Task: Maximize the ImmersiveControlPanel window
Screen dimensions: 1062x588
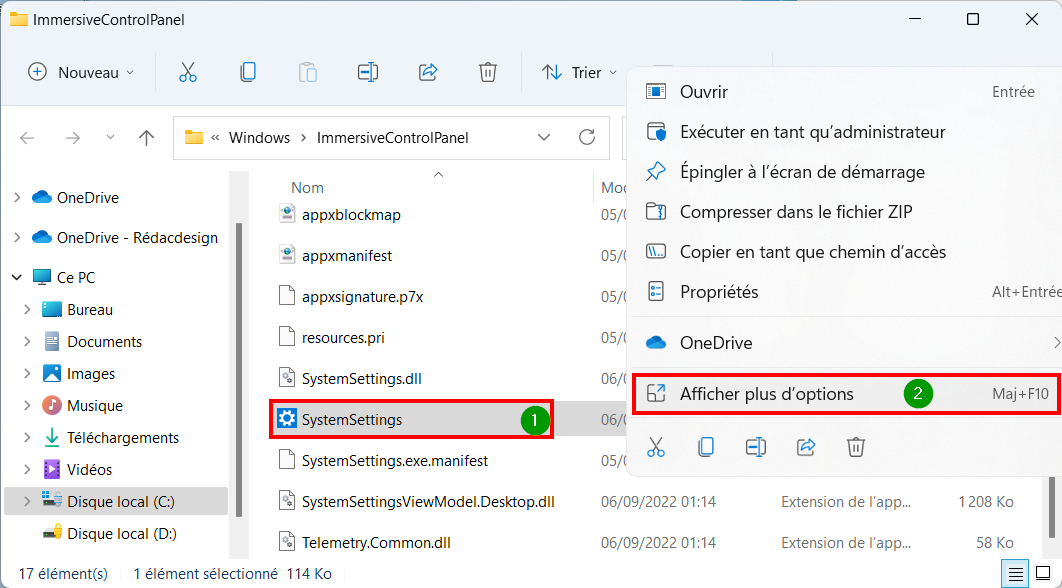Action: tap(973, 19)
